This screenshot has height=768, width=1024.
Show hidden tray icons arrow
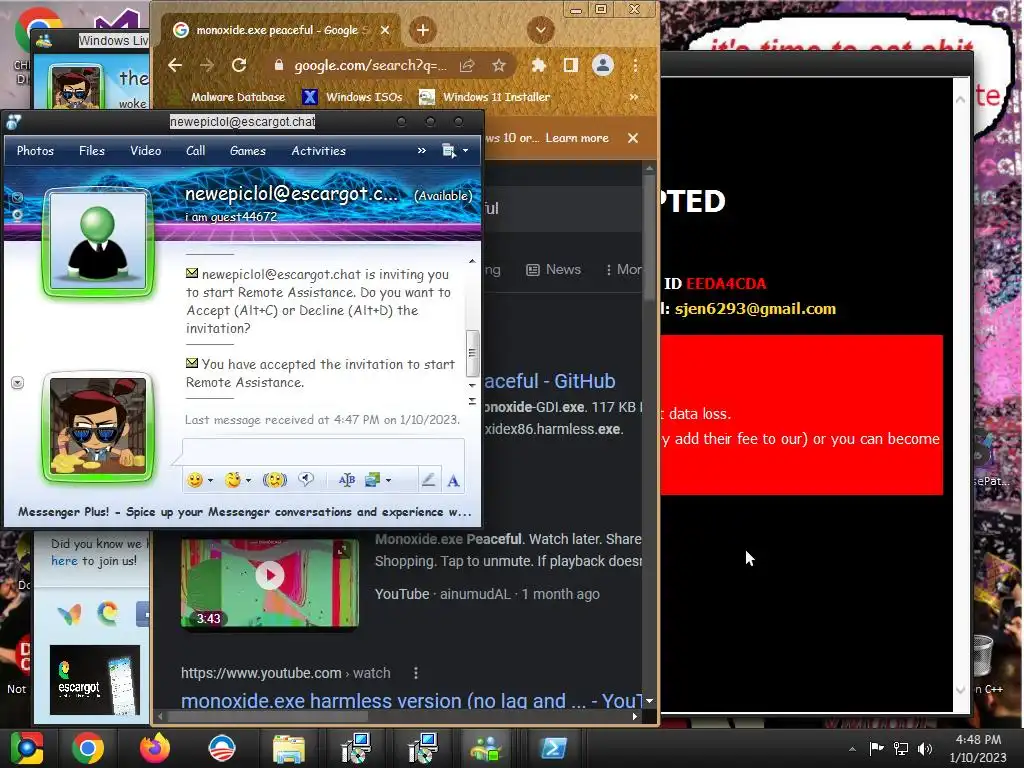pos(852,749)
